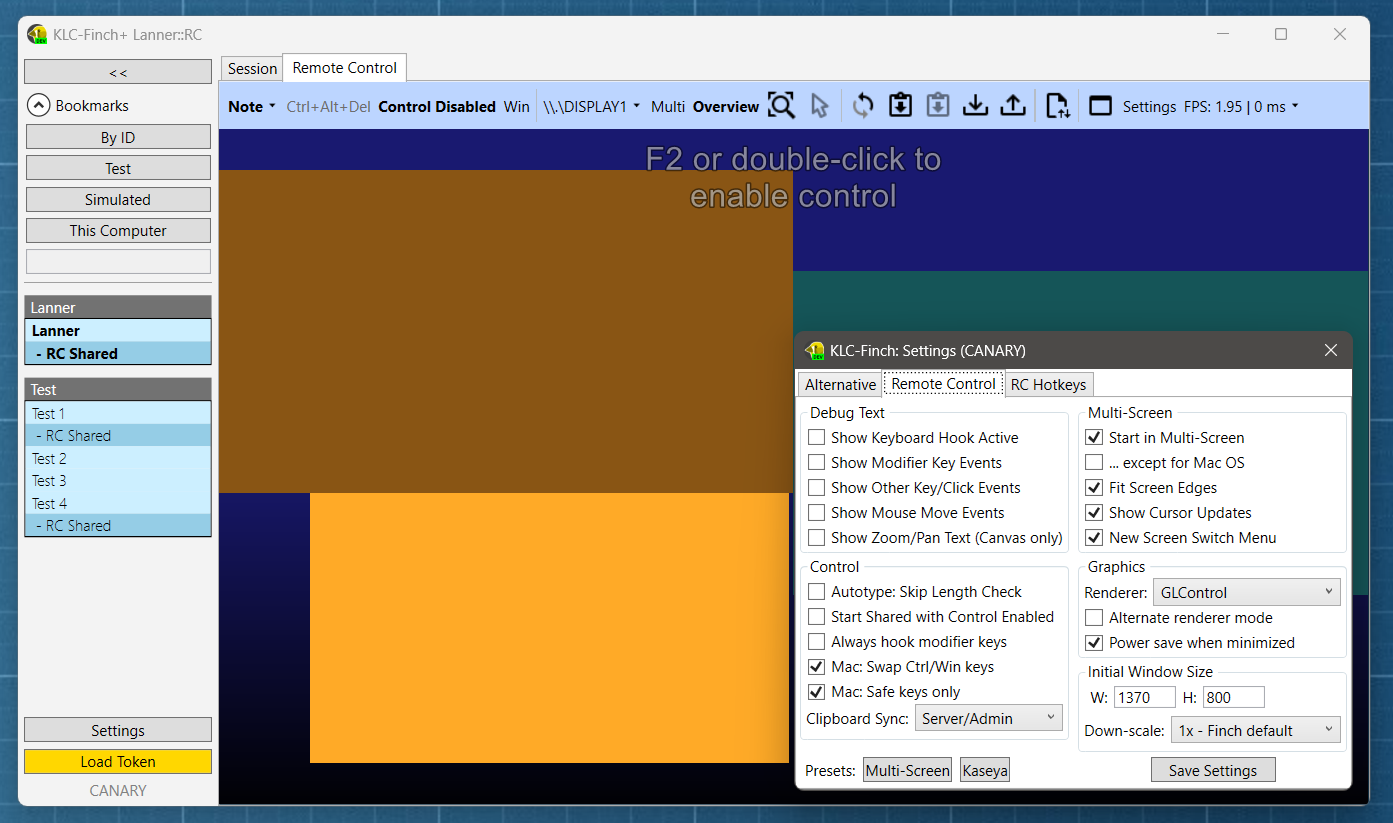The height and width of the screenshot is (823, 1393).
Task: Enable Show Other Key/Click Events
Action: coord(817,487)
